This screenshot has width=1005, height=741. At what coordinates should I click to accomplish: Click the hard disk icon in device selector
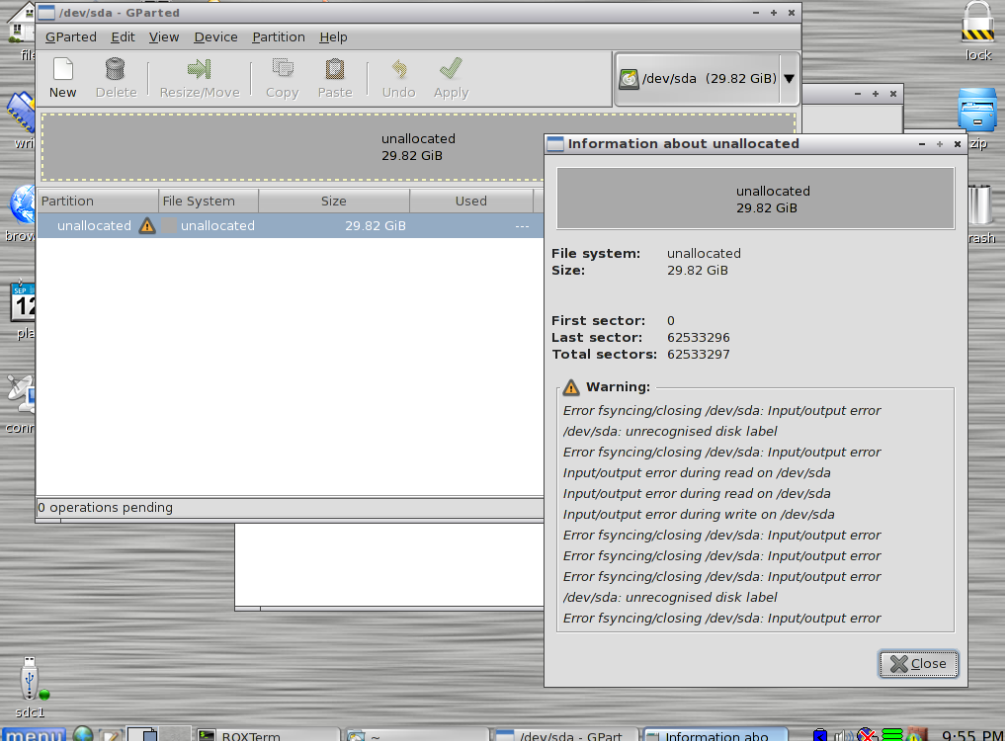(629, 79)
